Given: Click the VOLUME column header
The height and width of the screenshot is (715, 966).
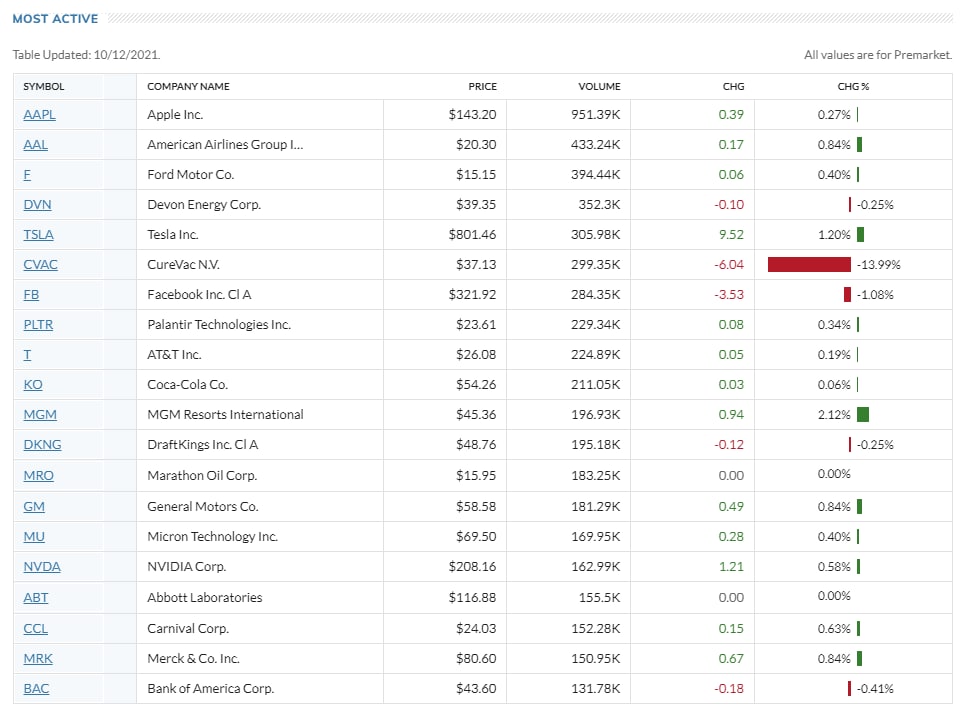Looking at the screenshot, I should point(599,87).
